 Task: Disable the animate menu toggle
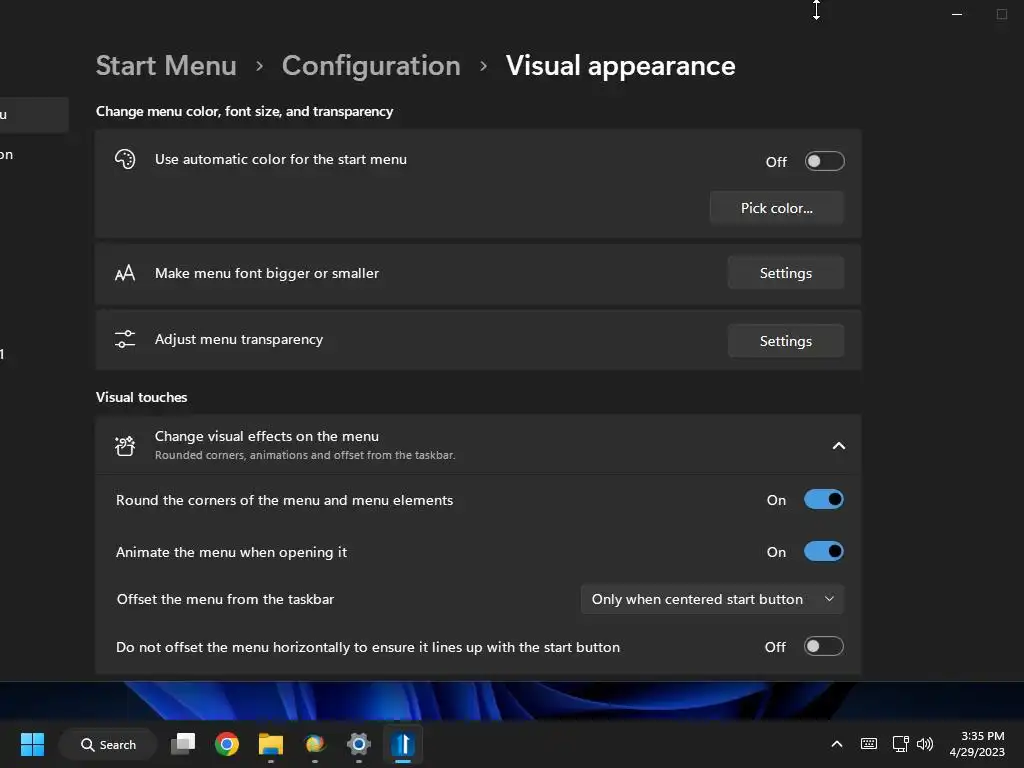pos(824,552)
